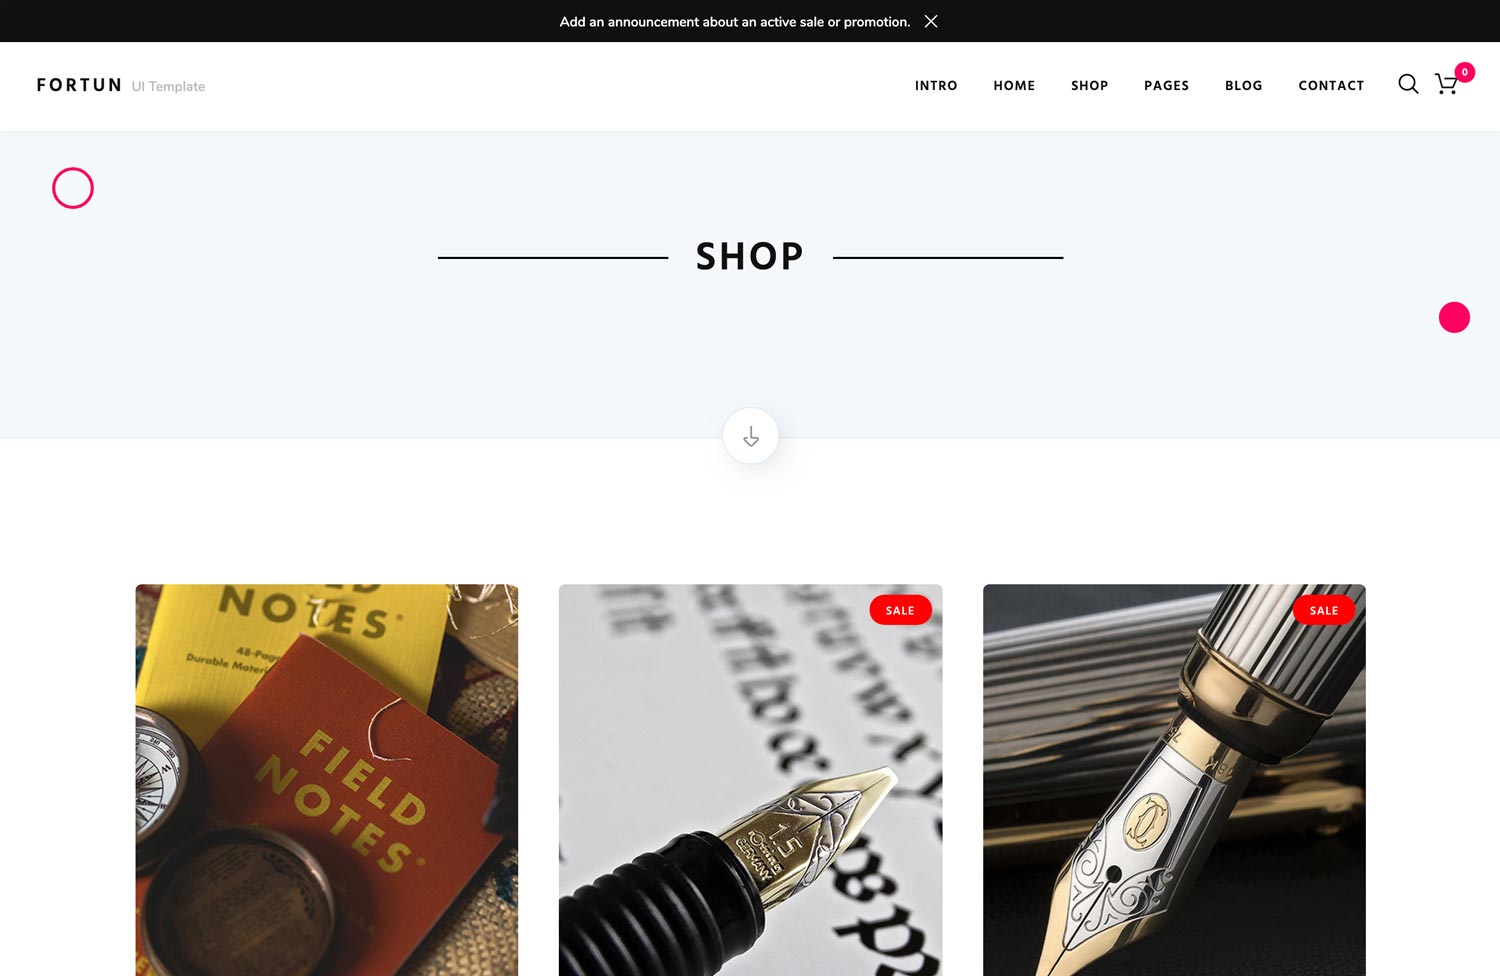Open the shopping cart icon

[x=1446, y=84]
